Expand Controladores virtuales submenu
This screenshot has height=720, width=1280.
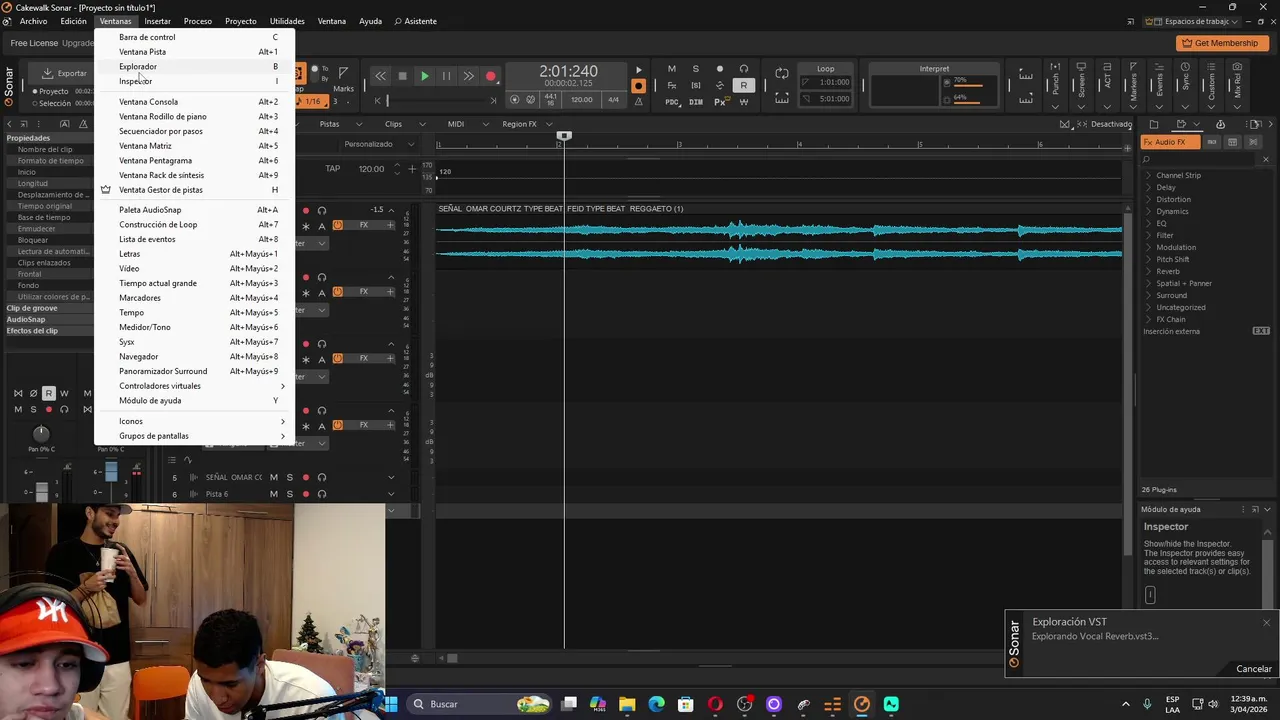pyautogui.click(x=195, y=386)
